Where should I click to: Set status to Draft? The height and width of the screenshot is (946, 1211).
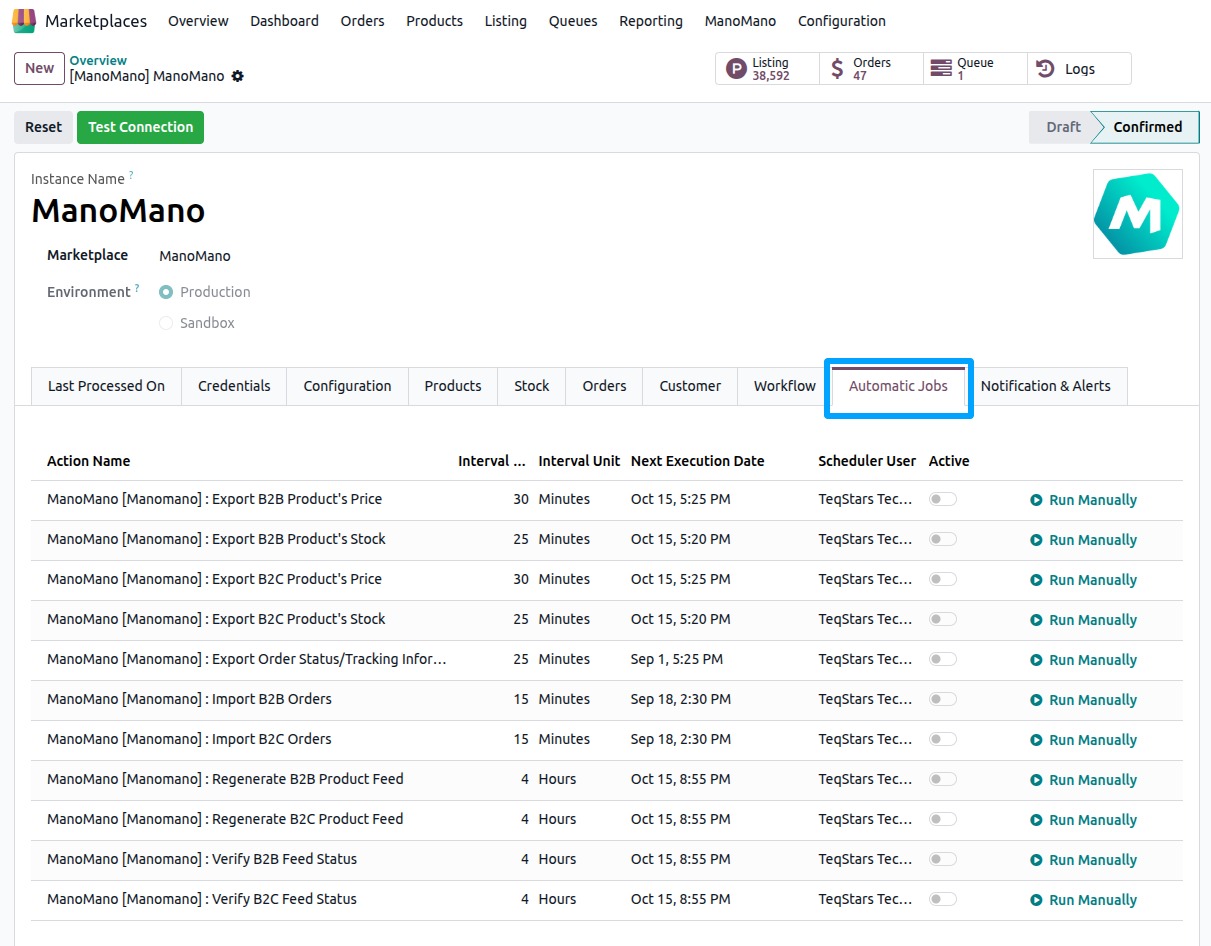click(x=1063, y=127)
